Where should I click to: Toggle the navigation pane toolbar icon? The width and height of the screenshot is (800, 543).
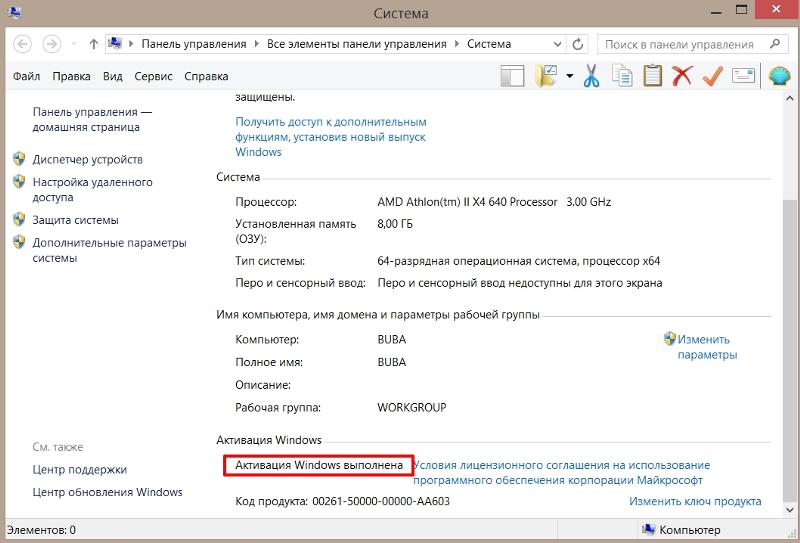click(x=512, y=77)
